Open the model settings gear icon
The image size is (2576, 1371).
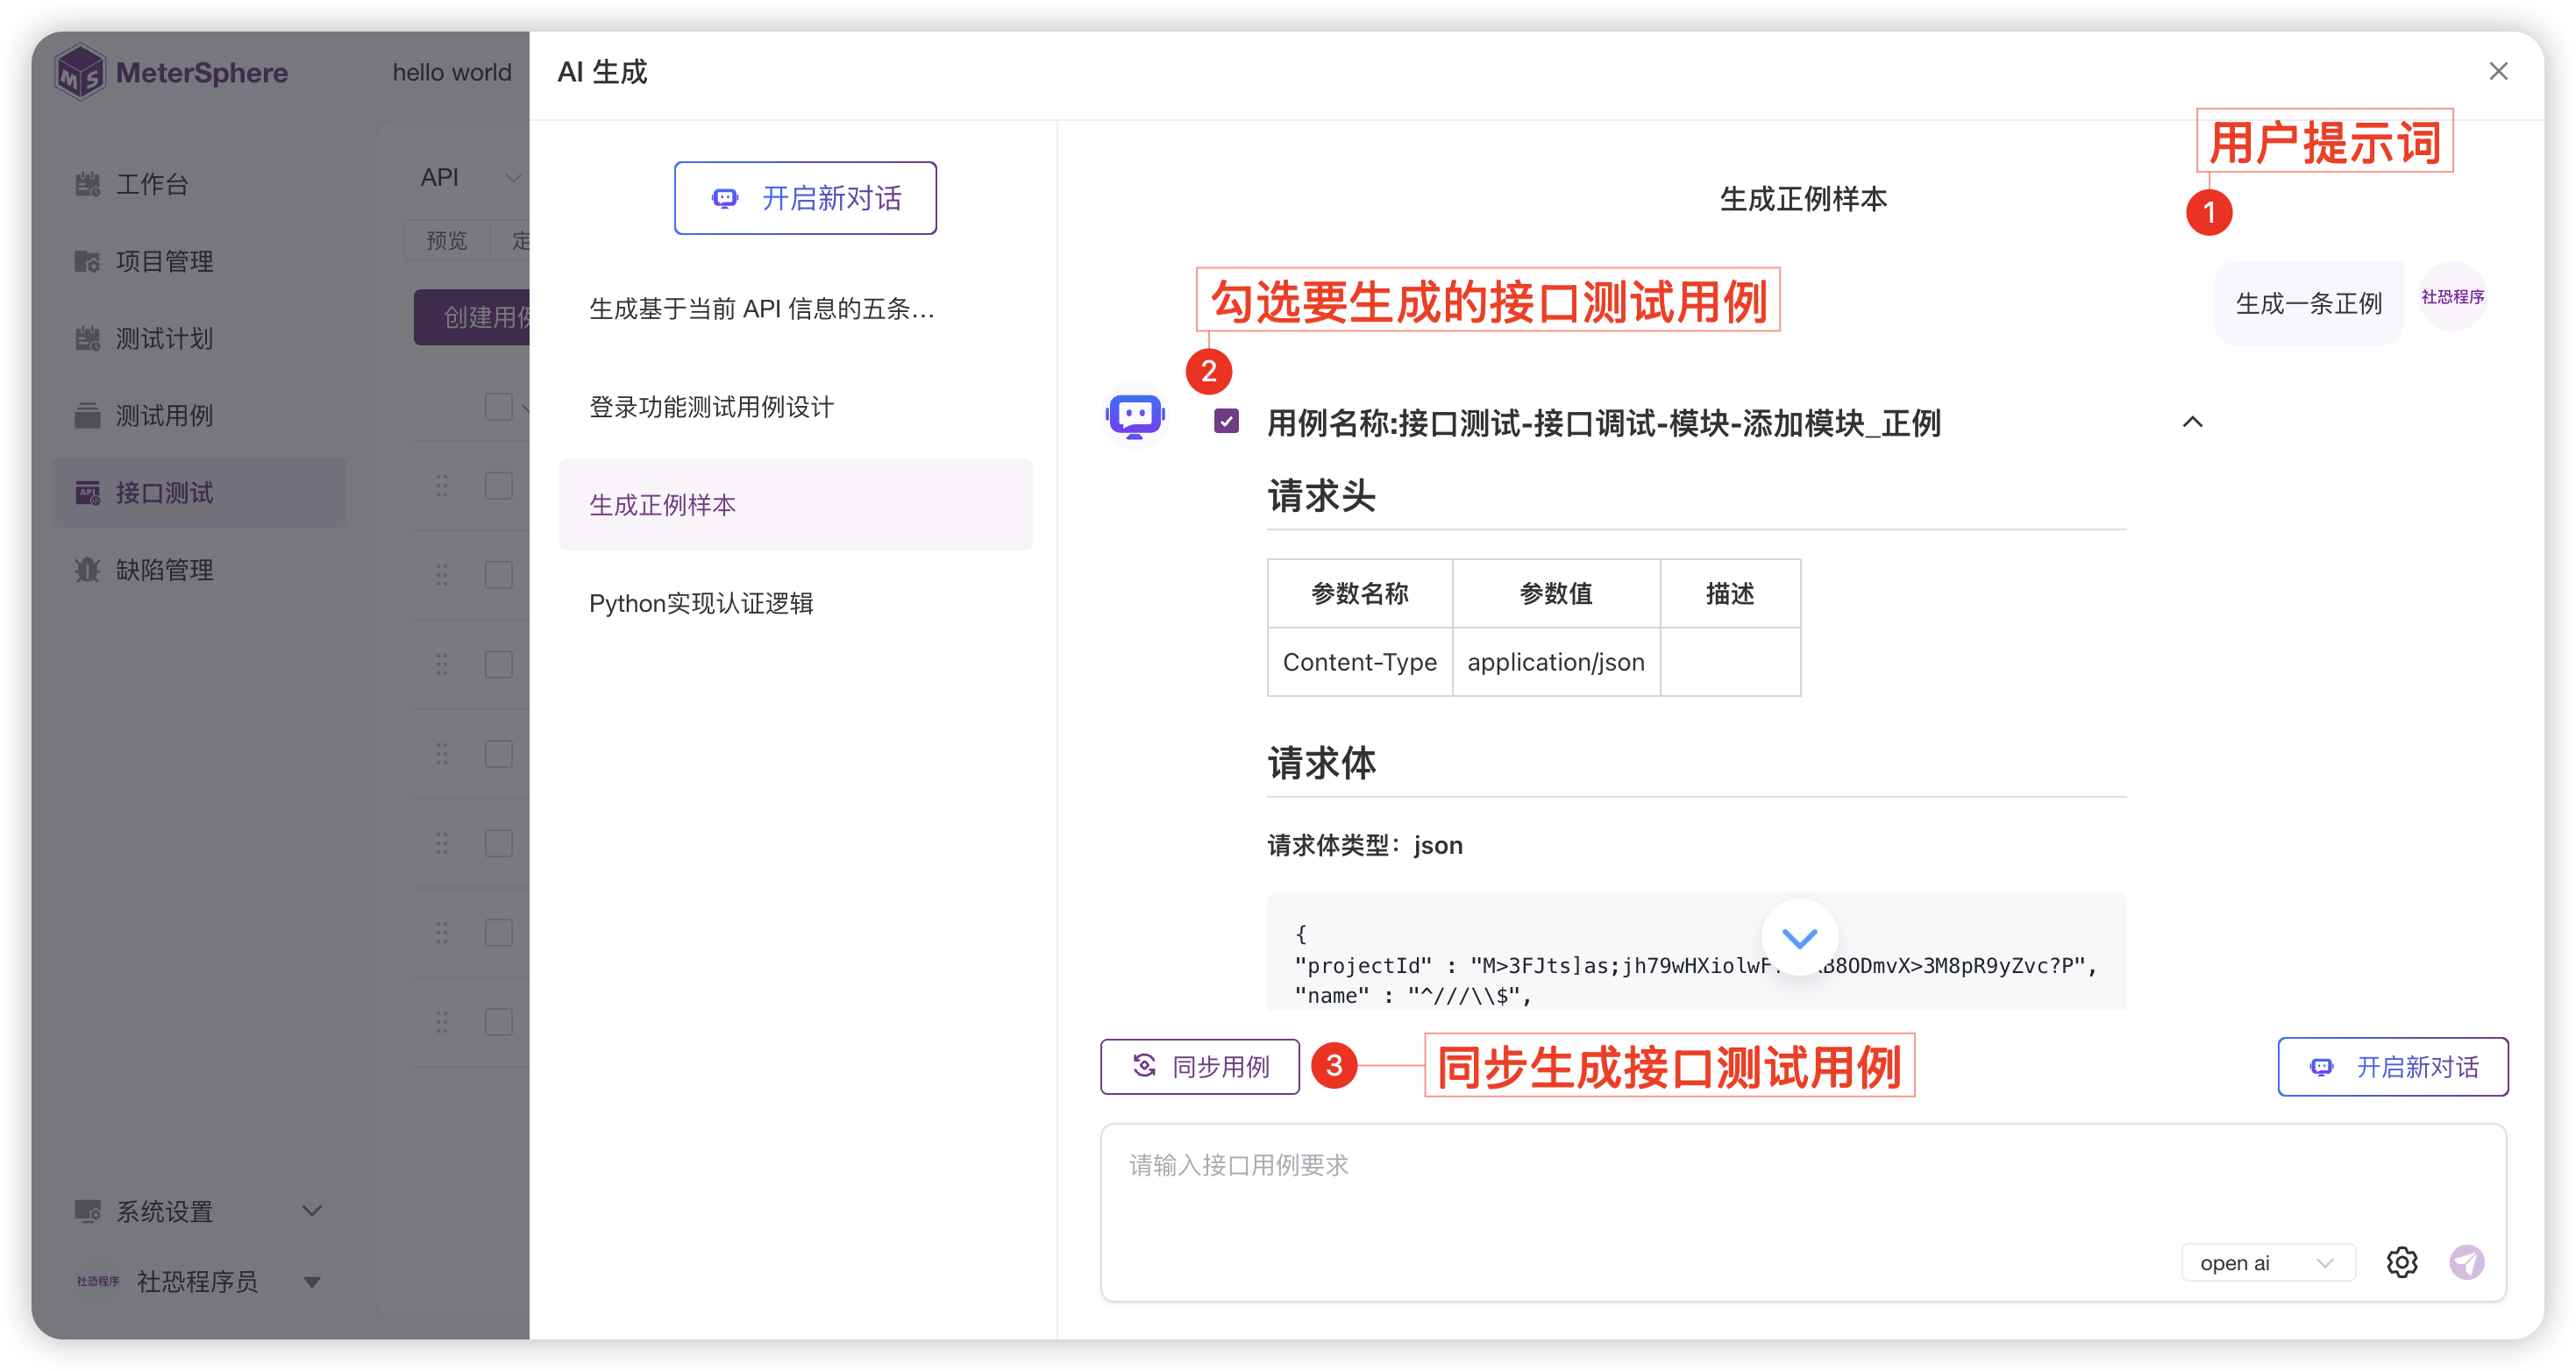pyautogui.click(x=2402, y=1262)
